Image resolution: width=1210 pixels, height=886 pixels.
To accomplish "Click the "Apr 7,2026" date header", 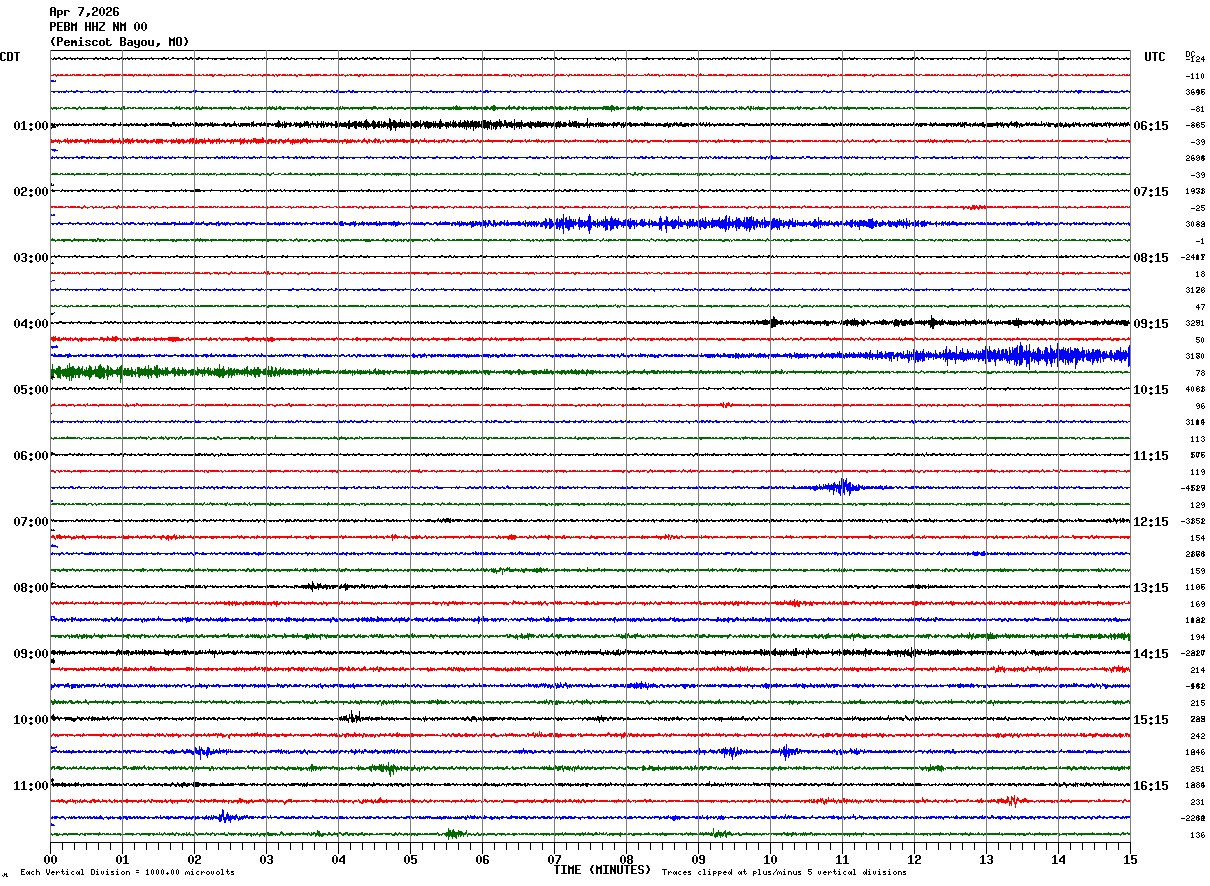I will (84, 12).
